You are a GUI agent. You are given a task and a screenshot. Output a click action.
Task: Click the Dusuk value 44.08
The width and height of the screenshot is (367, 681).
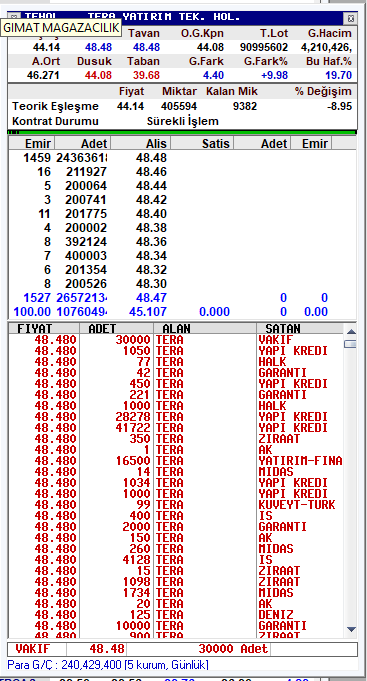click(98, 75)
